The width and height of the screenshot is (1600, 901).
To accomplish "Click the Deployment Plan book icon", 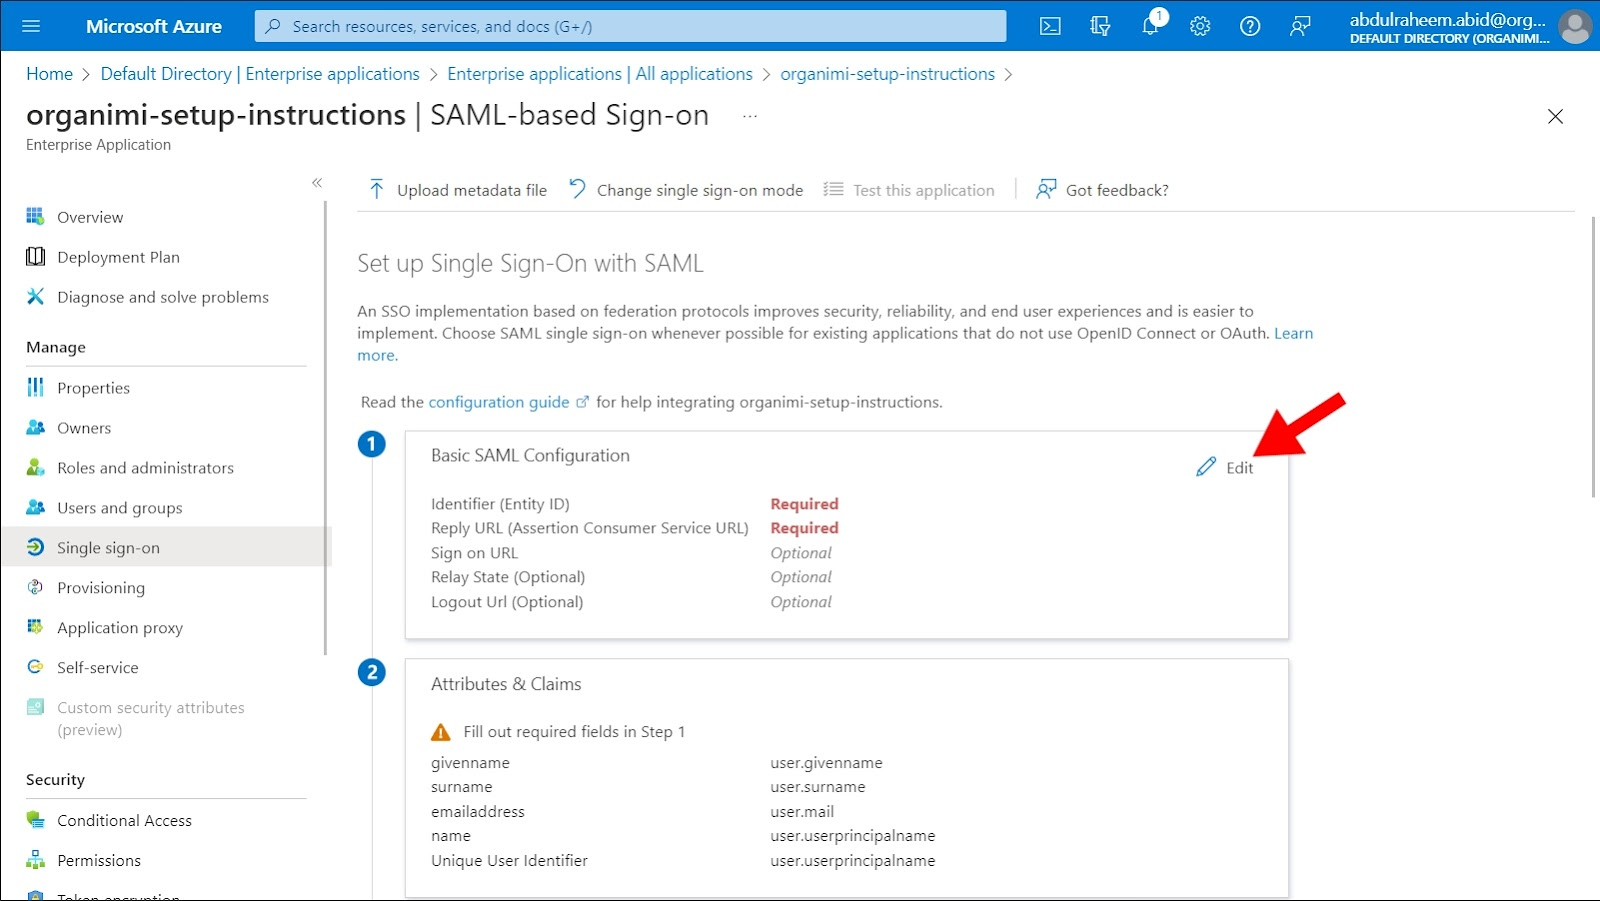I will tap(35, 256).
